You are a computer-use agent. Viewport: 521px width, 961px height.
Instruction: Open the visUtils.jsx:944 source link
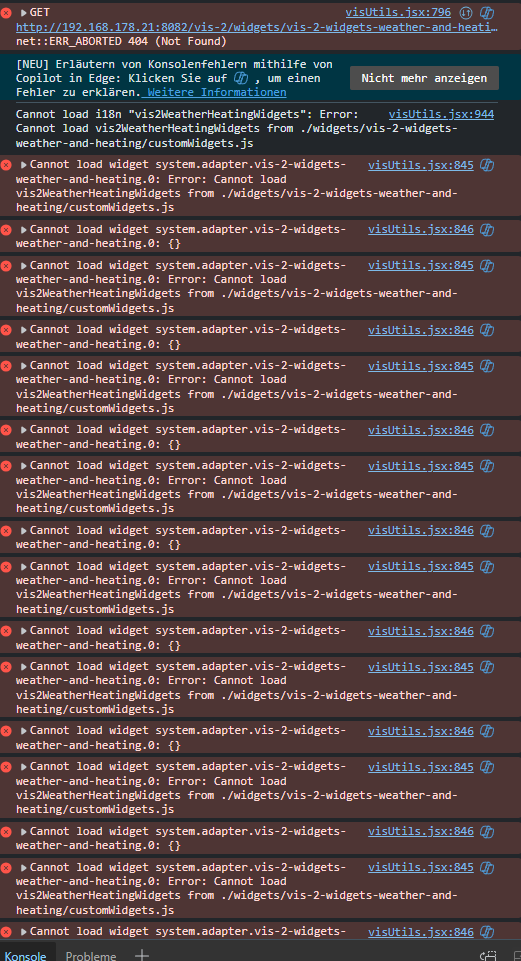pyautogui.click(x=441, y=114)
